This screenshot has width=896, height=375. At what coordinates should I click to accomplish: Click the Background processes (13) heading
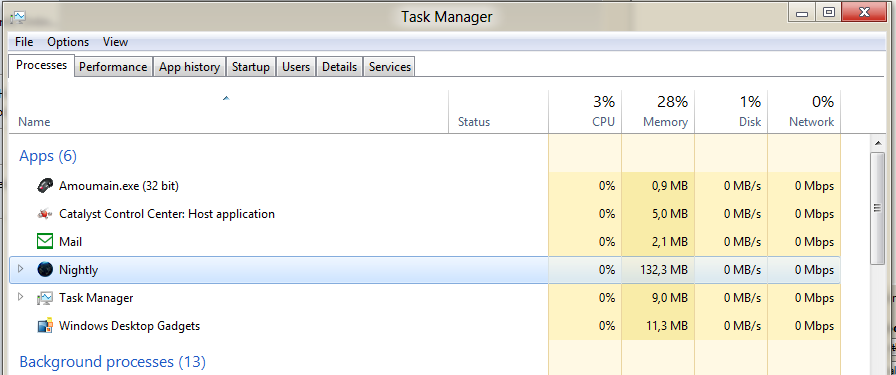(x=113, y=361)
